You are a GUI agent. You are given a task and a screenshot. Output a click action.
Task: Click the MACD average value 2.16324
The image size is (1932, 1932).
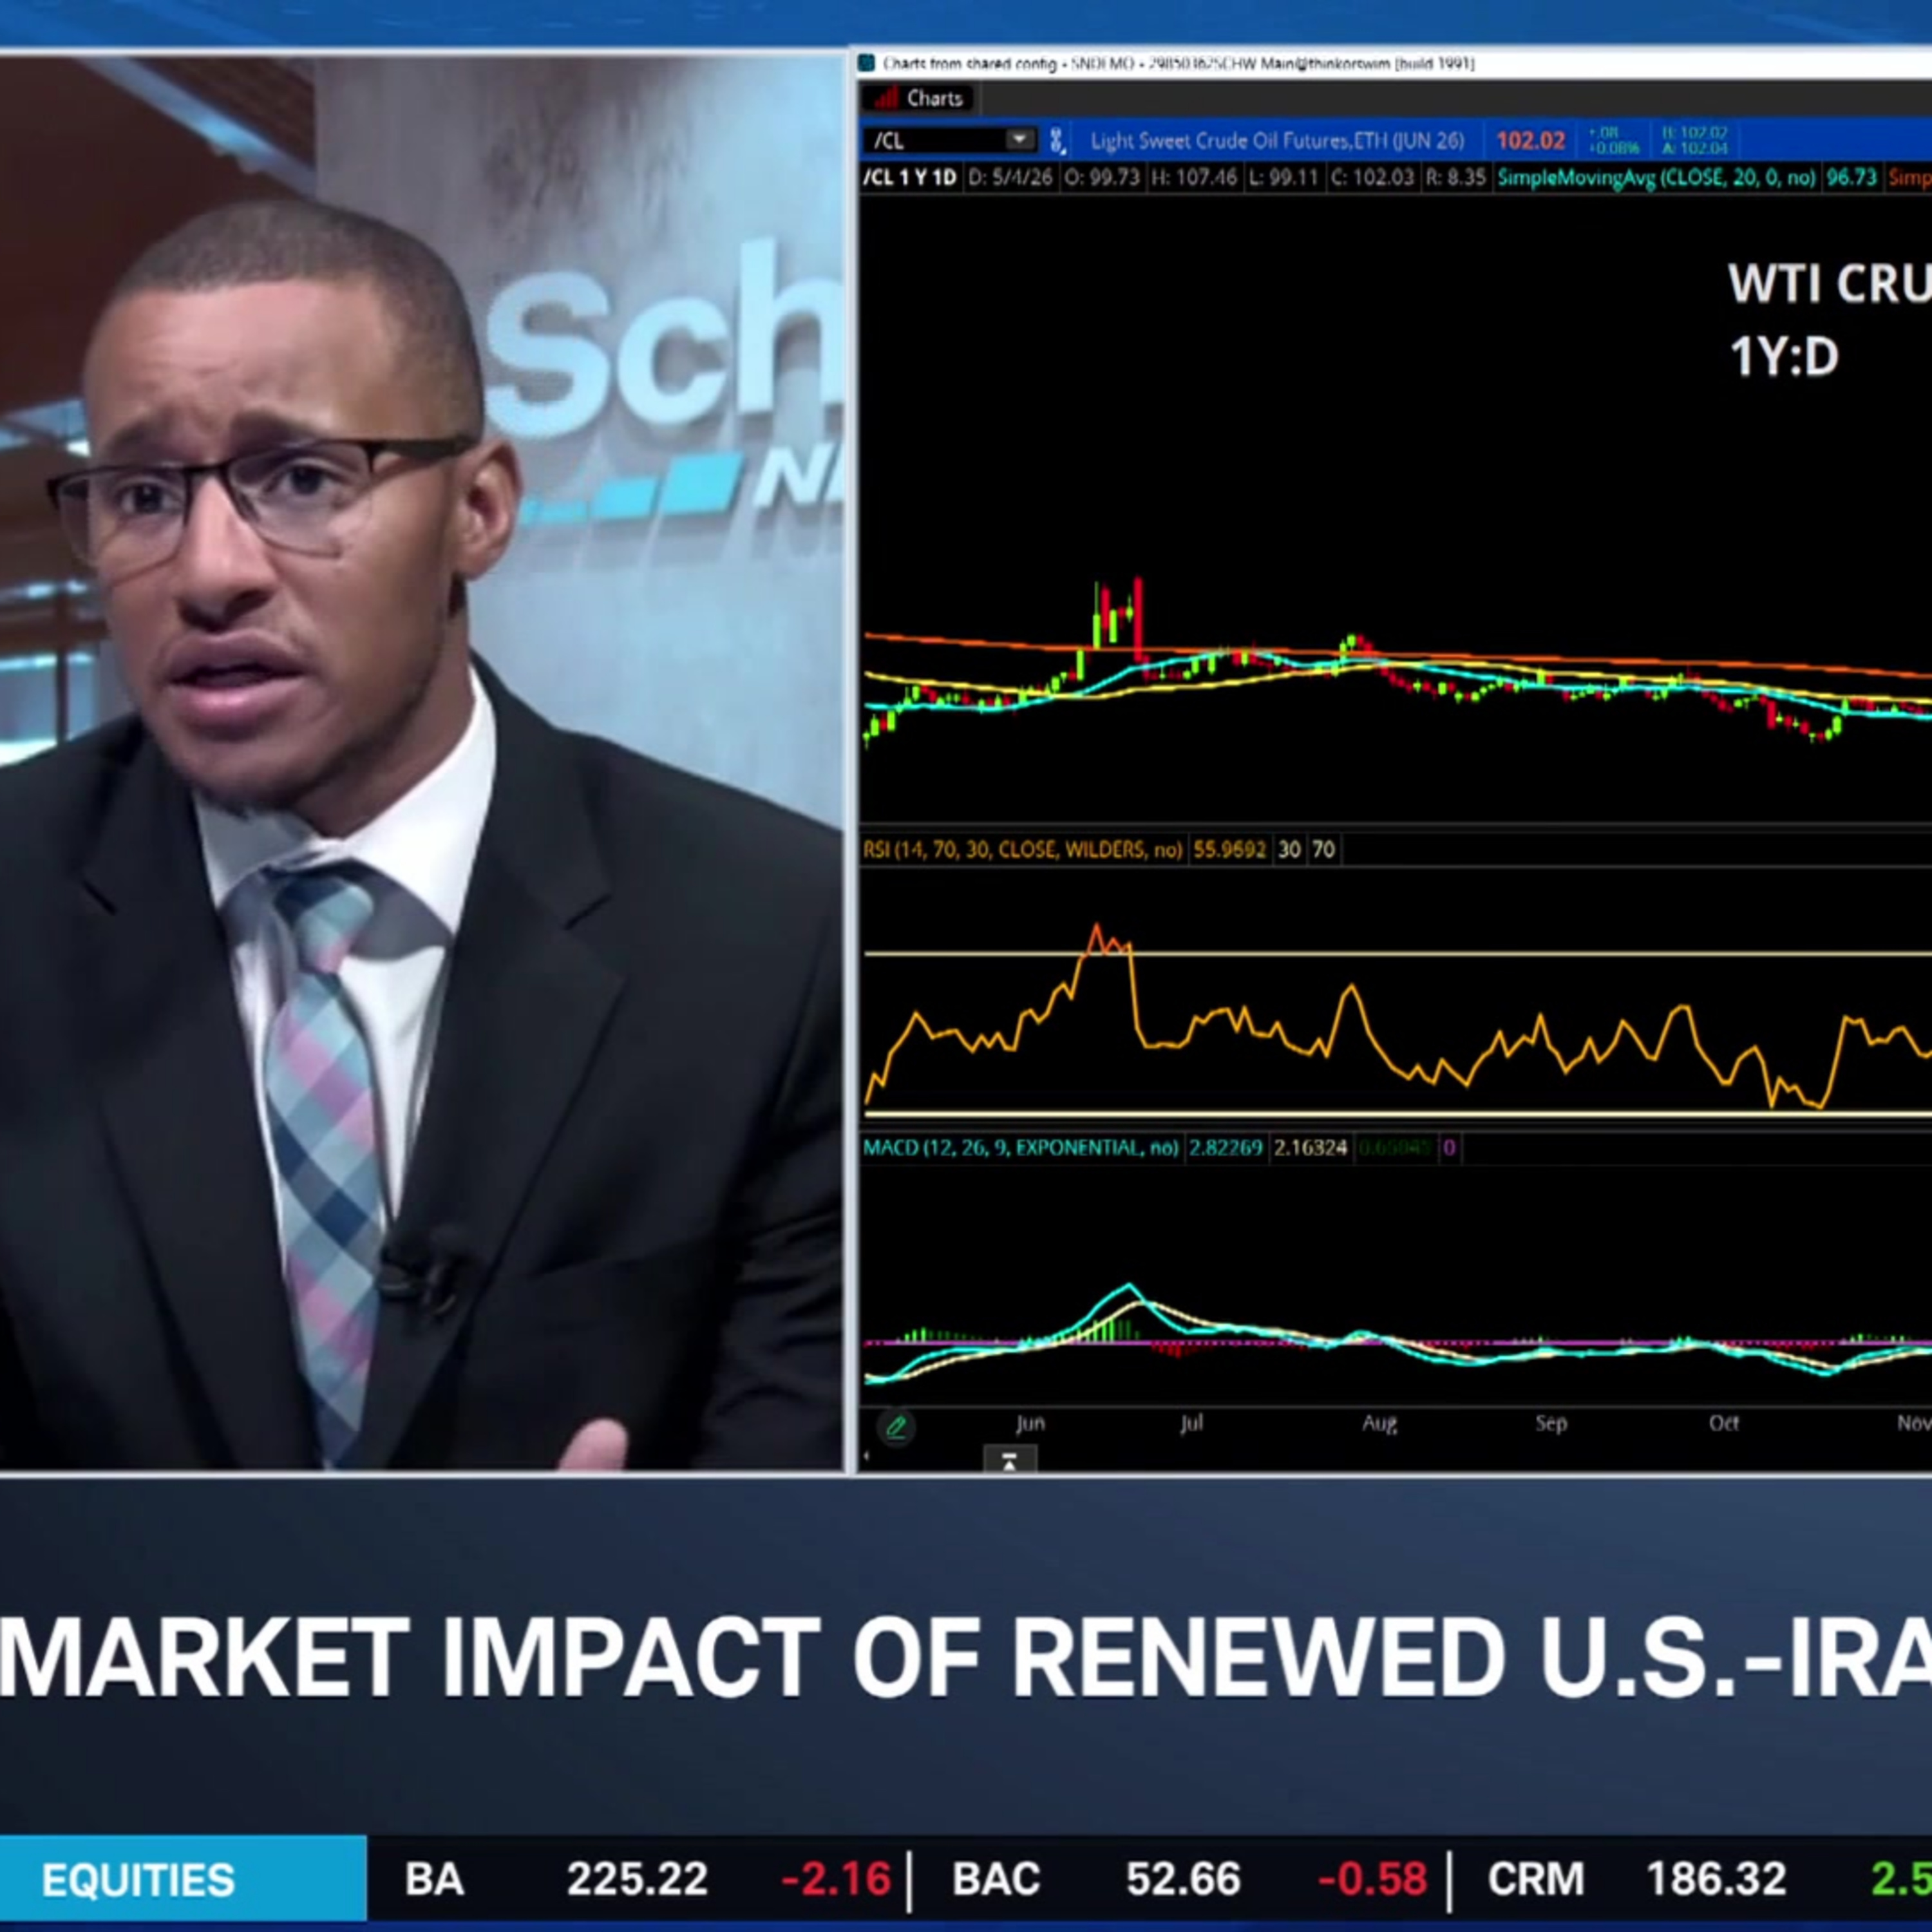coord(1310,1148)
